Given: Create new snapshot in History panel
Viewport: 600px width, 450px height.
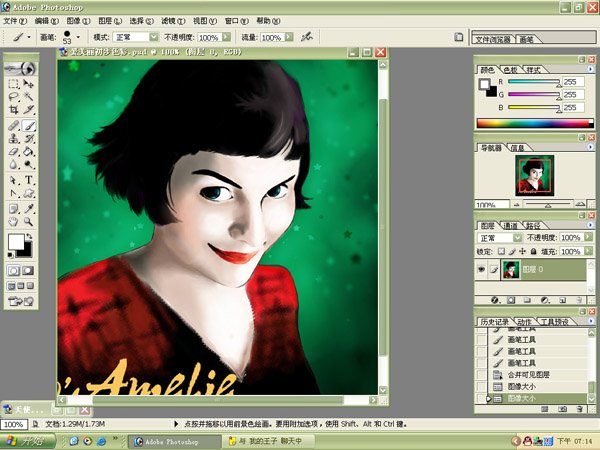Looking at the screenshot, I should click(562, 409).
